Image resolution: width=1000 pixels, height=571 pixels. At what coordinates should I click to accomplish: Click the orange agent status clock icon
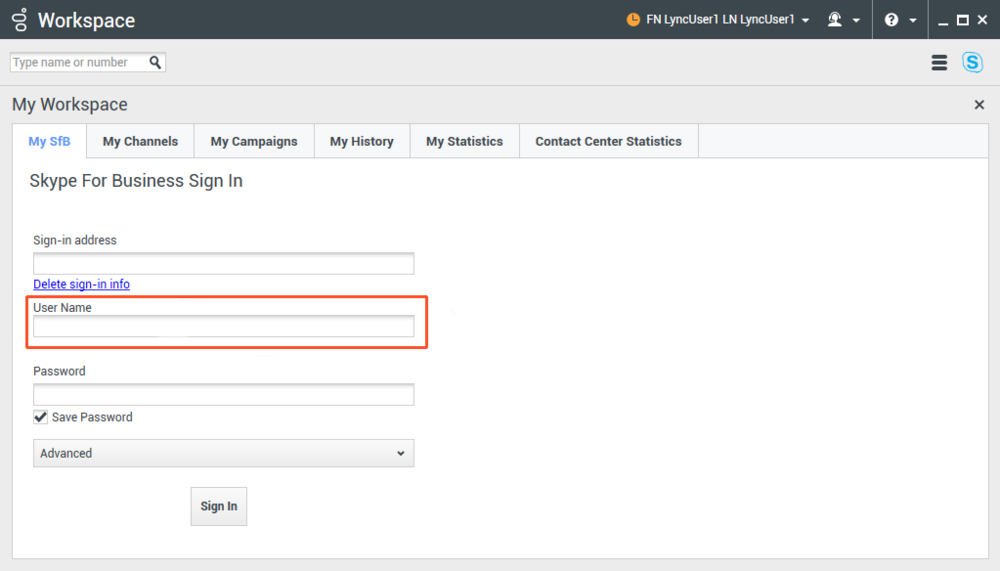[x=633, y=20]
